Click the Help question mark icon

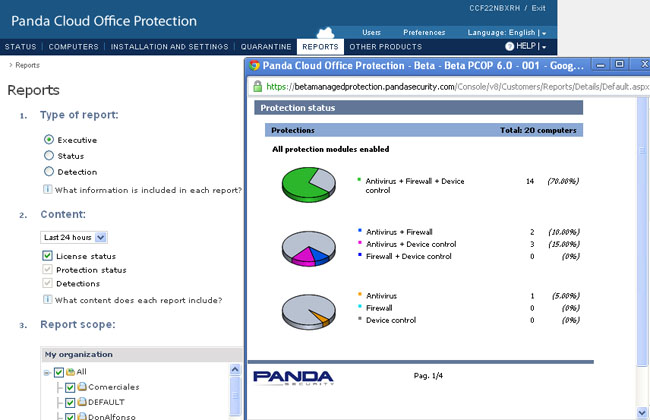point(509,46)
